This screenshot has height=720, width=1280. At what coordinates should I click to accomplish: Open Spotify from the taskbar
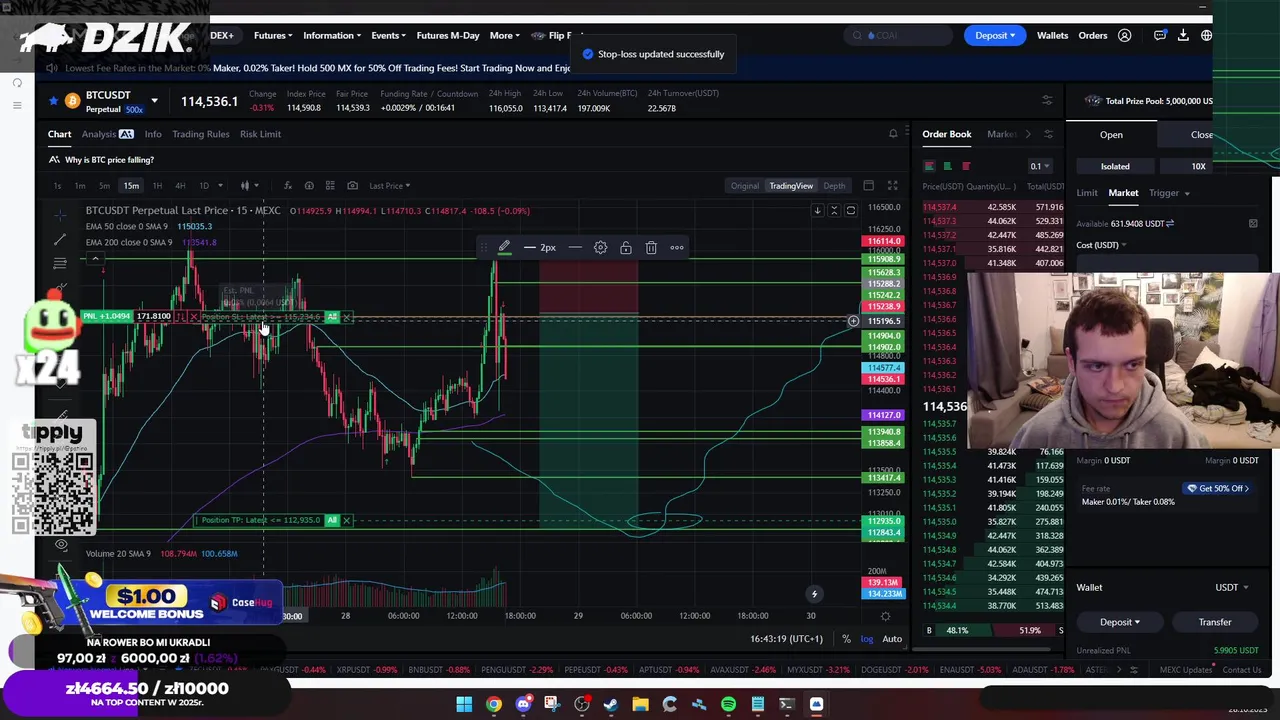pos(728,705)
